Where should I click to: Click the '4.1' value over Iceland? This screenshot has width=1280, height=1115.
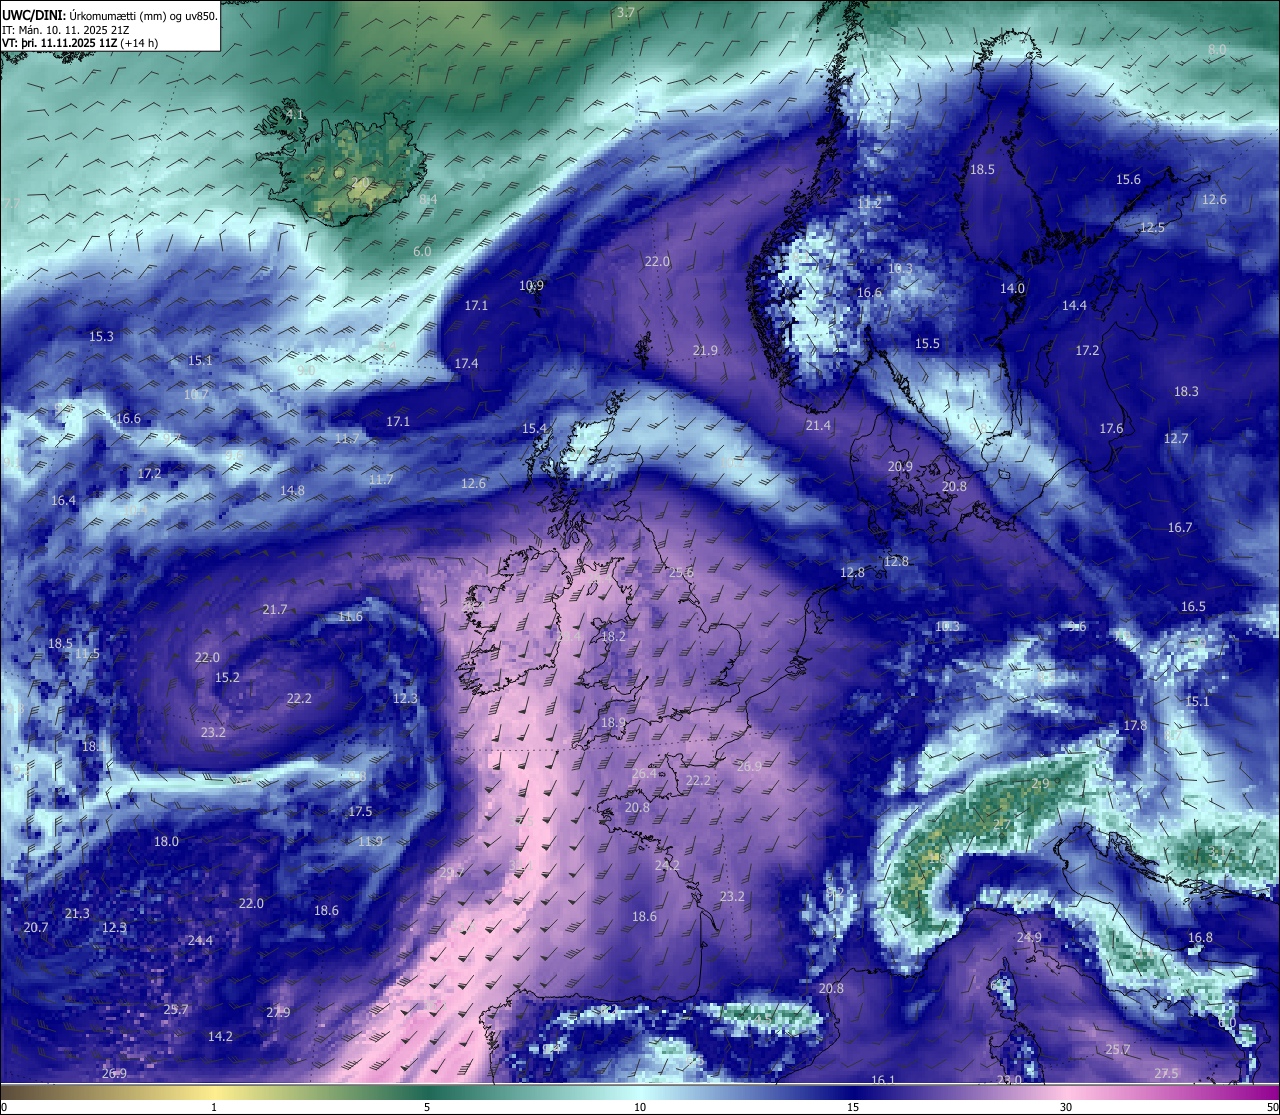tap(295, 115)
